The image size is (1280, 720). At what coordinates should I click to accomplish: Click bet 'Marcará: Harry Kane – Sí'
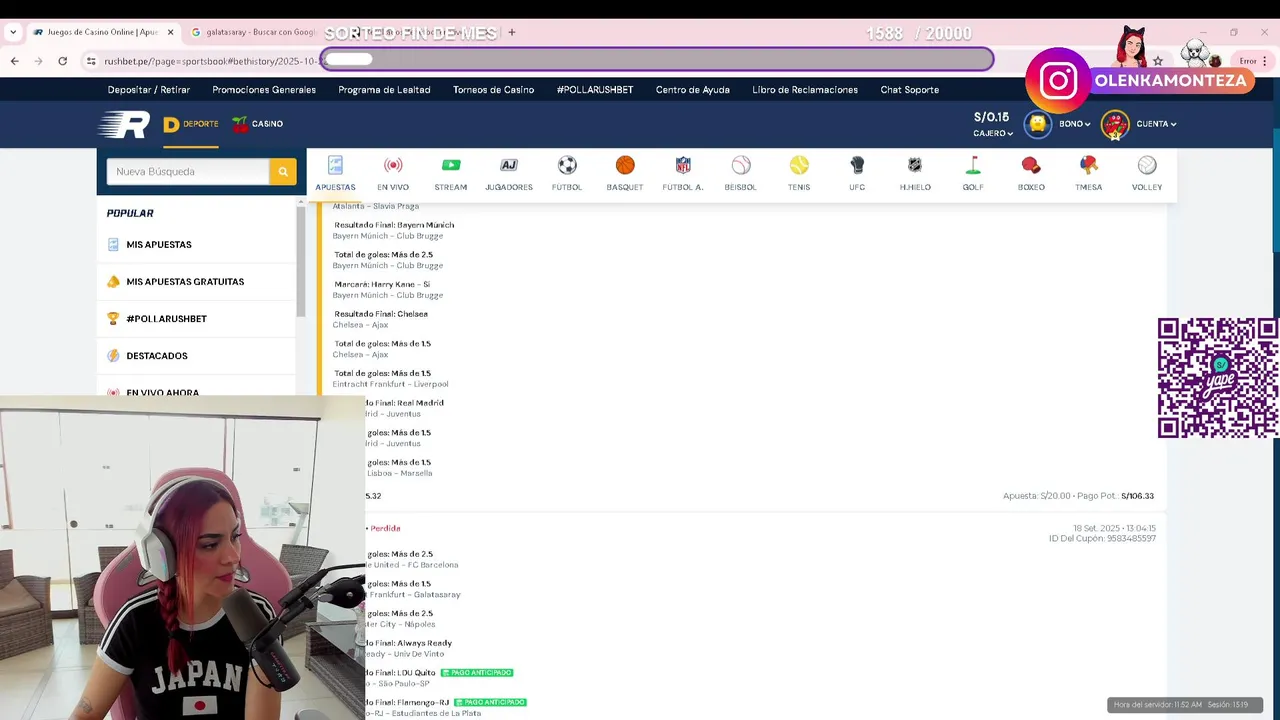coord(382,284)
